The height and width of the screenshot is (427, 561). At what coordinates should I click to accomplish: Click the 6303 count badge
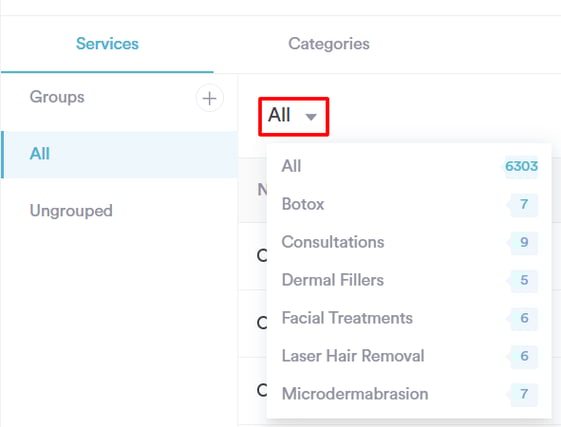[x=521, y=166]
